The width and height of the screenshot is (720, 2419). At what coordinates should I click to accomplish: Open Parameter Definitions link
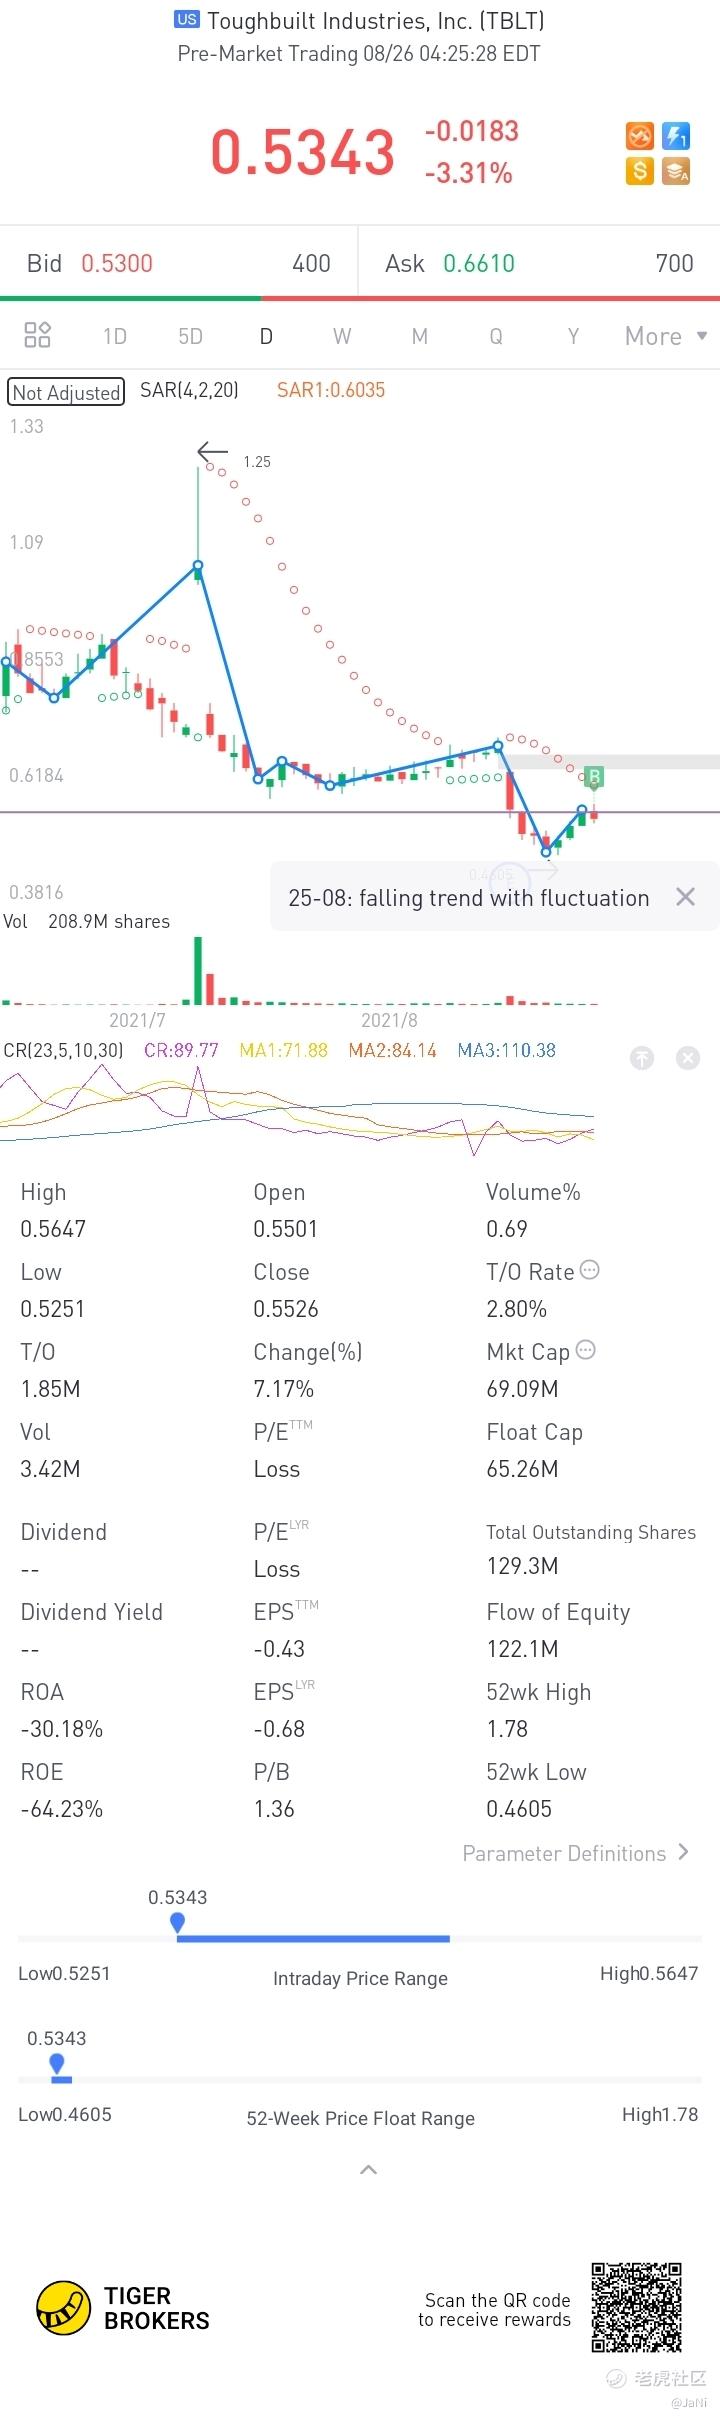coord(576,1853)
